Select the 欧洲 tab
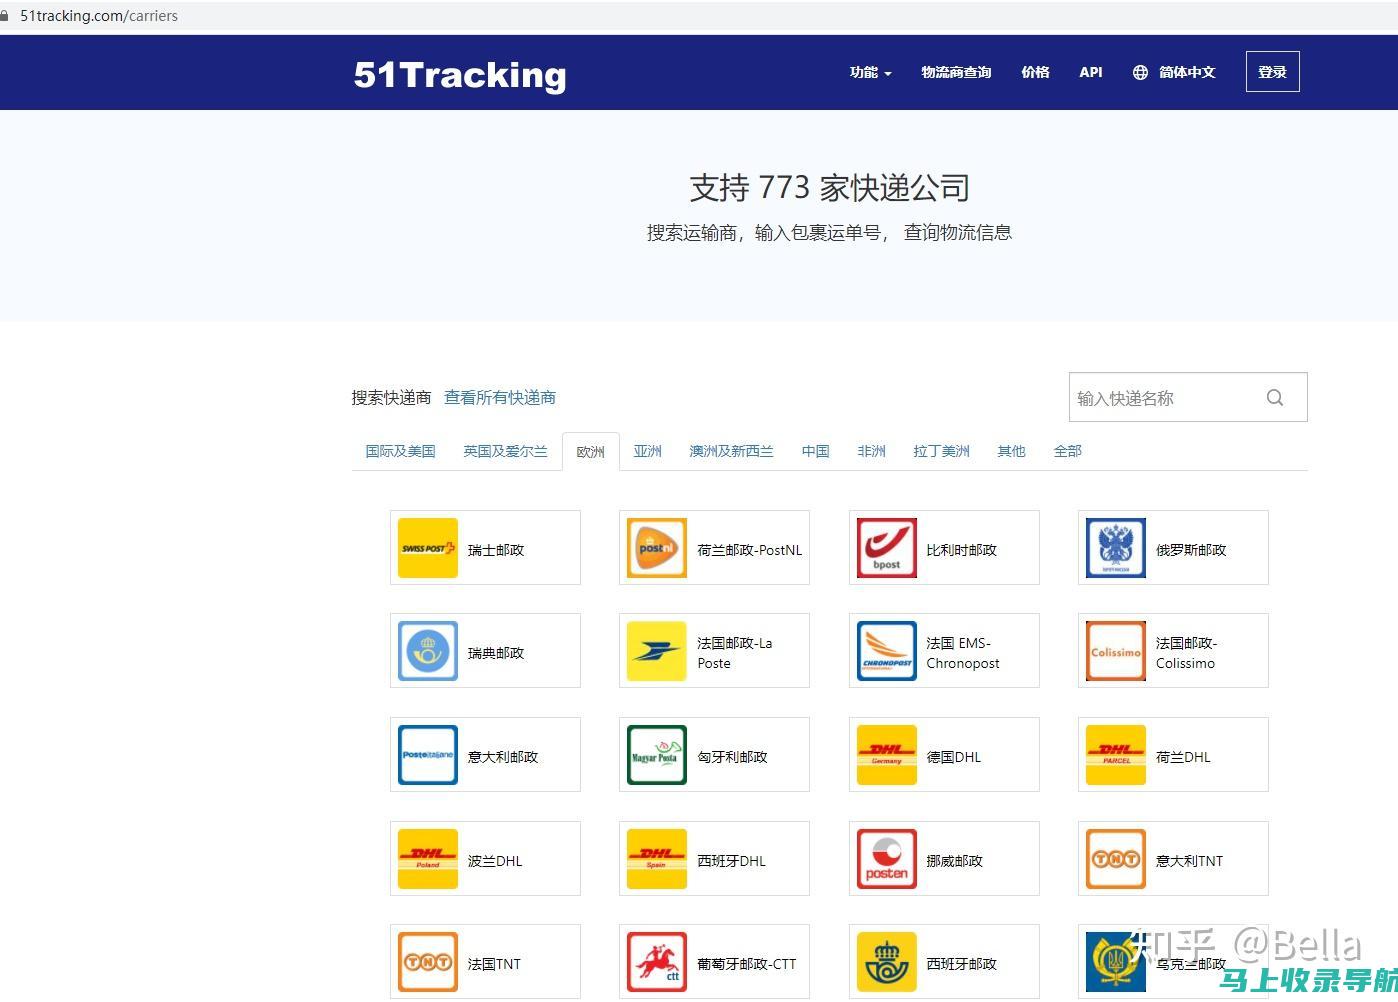Screen dimensions: 1398x1002 coord(590,452)
